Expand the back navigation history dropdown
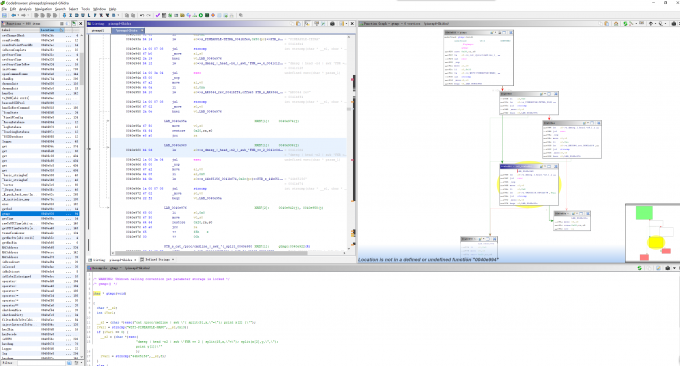This screenshot has width=680, height=366. (18, 15)
